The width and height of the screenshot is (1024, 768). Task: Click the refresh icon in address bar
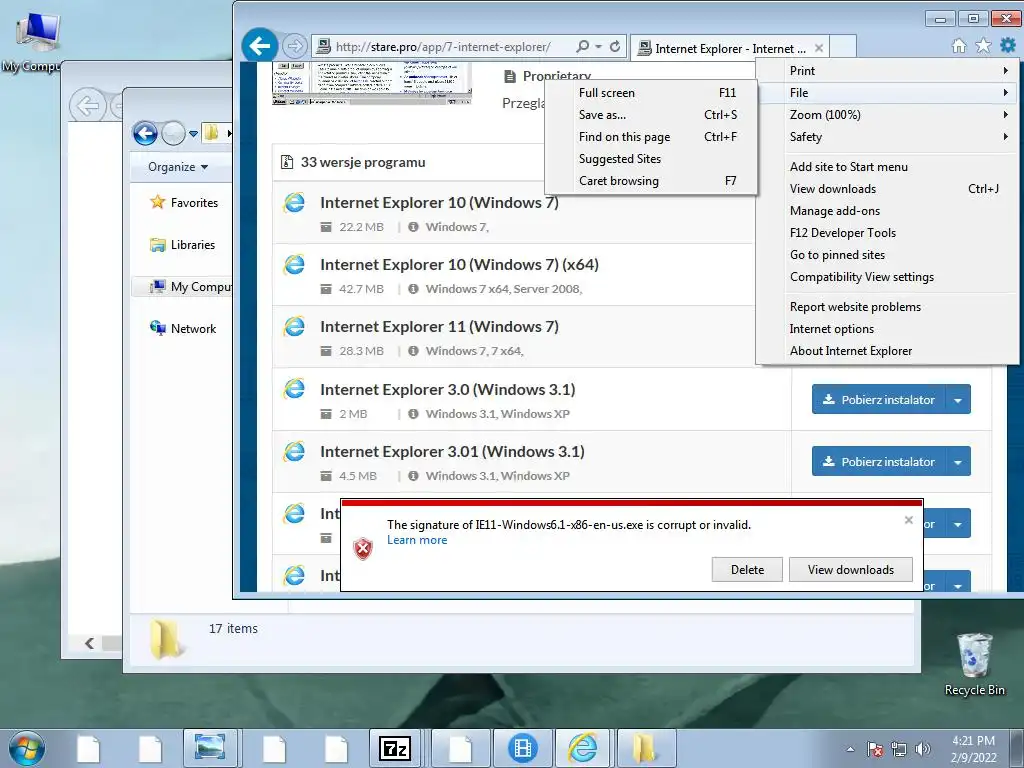click(x=615, y=46)
